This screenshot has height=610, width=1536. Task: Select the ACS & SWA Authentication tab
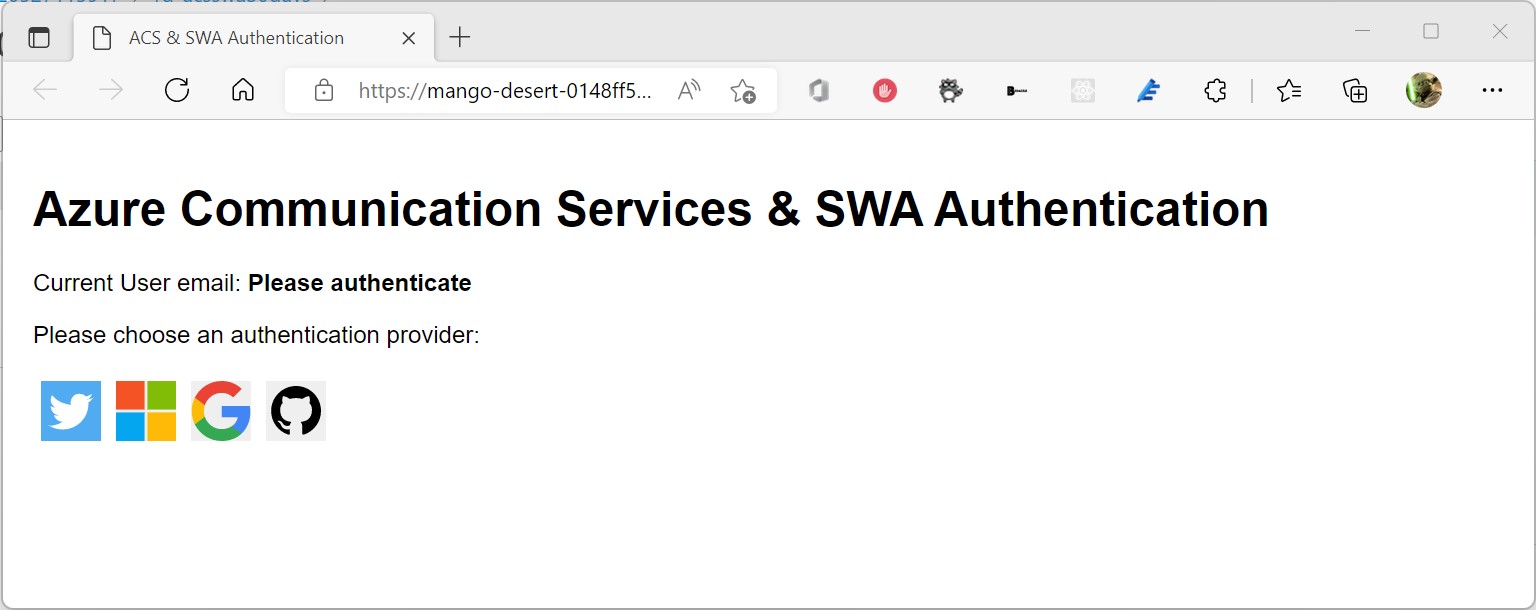tap(254, 38)
